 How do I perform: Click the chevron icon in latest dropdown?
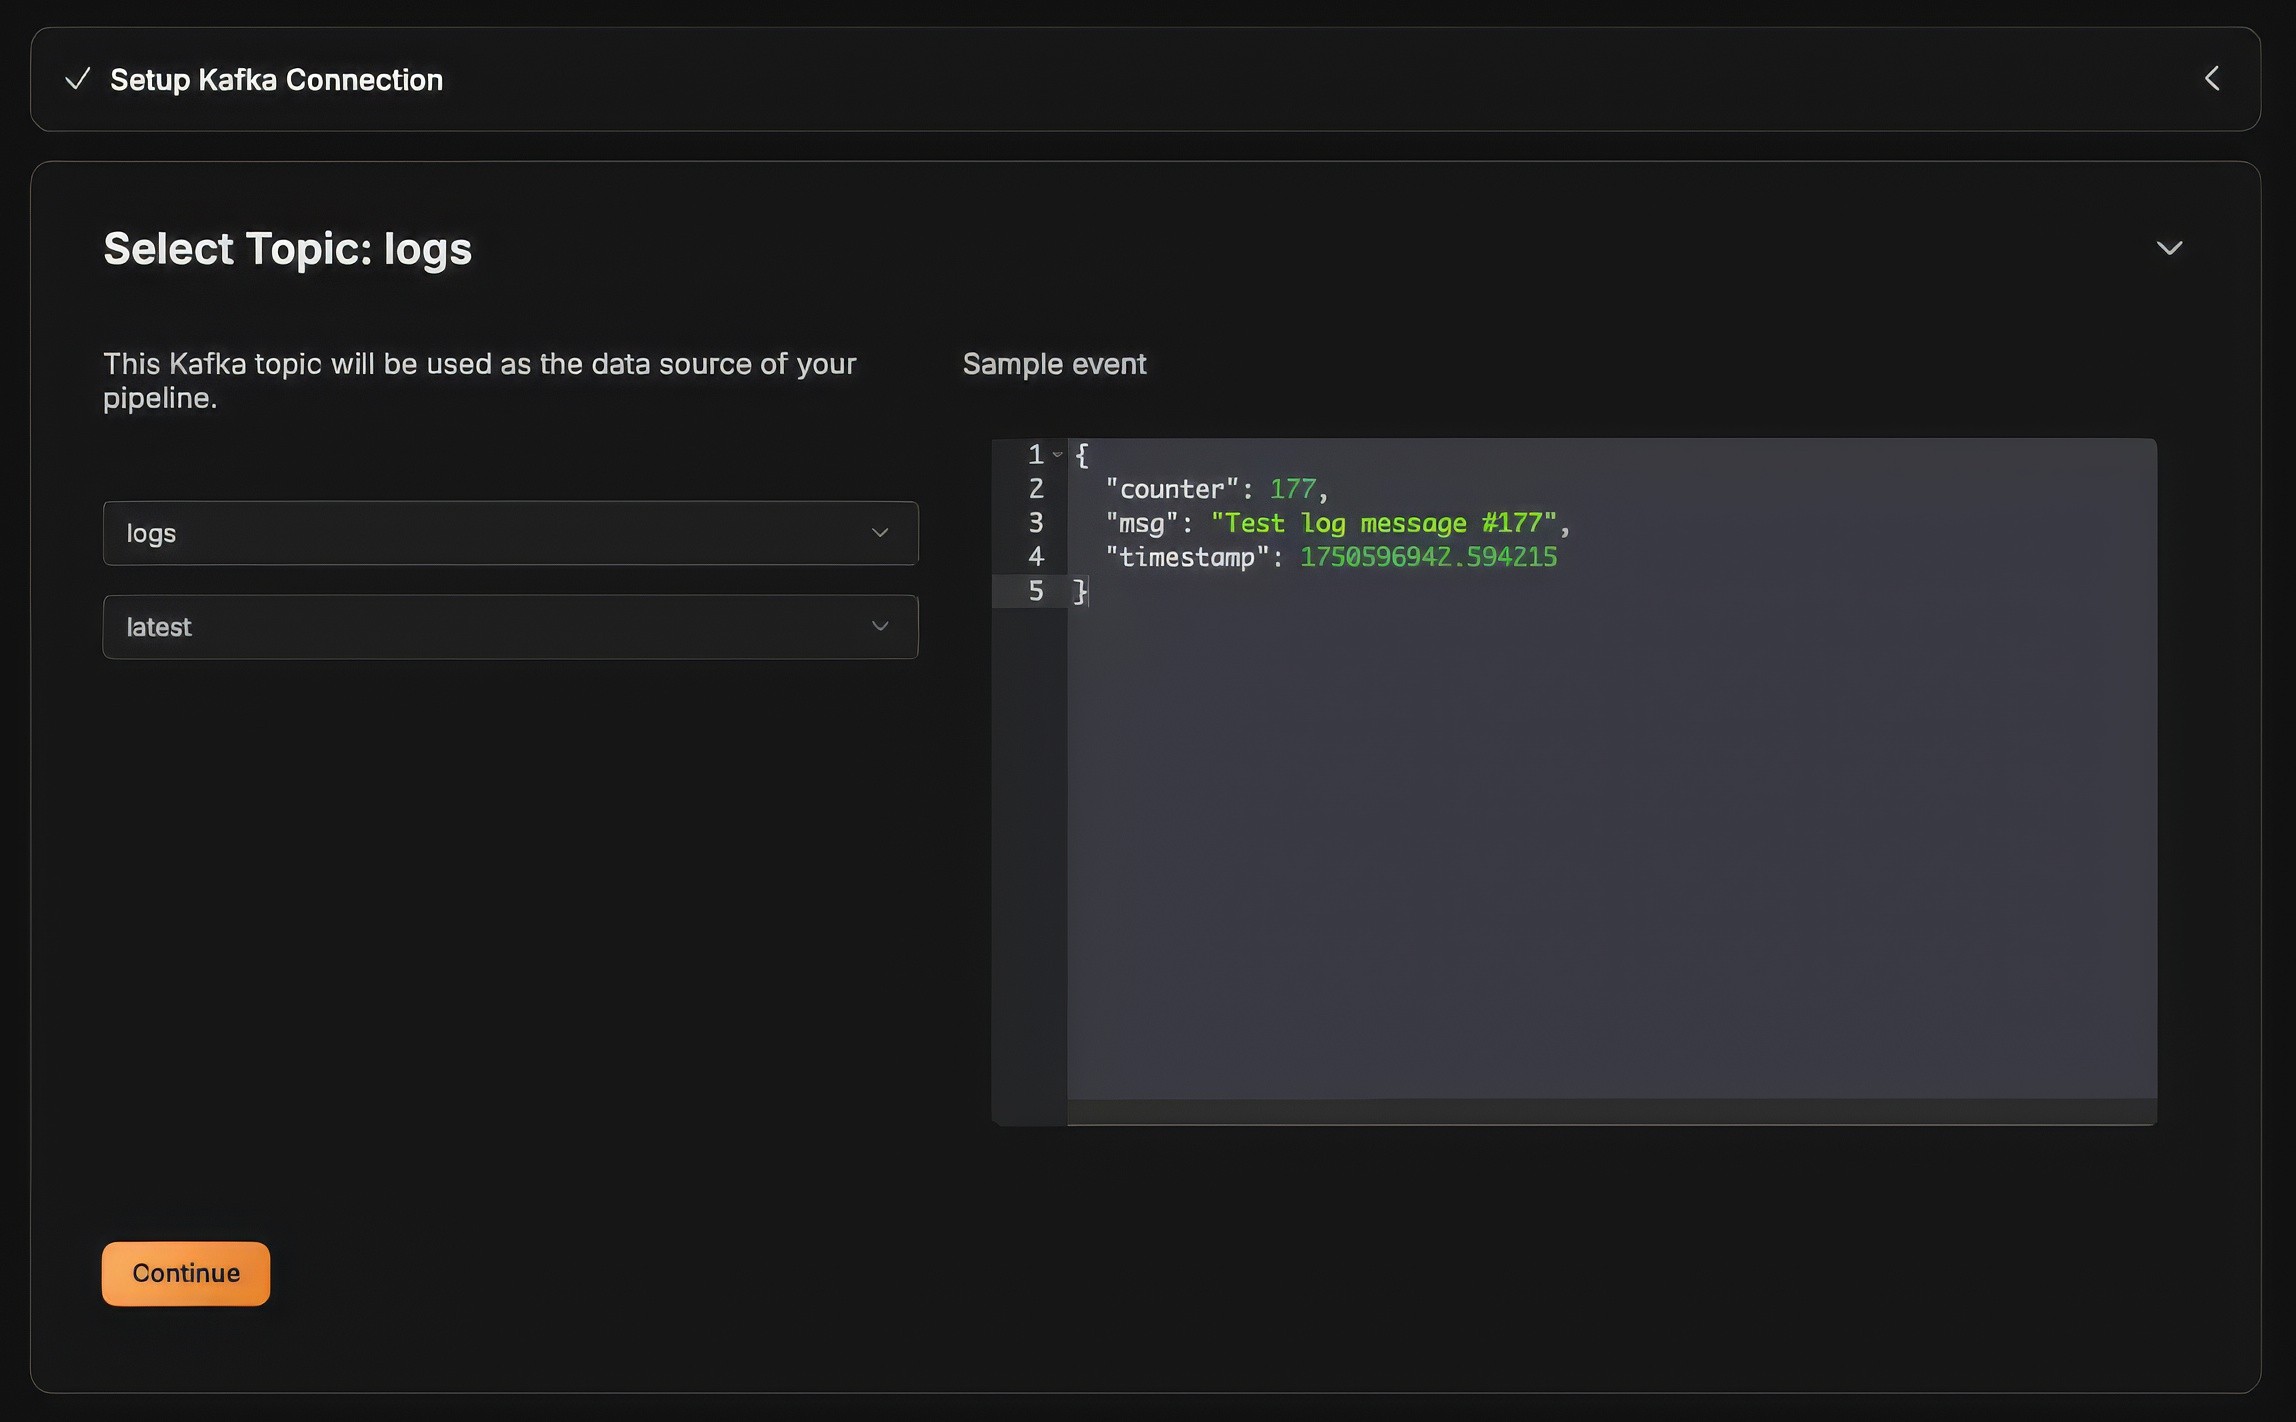pos(880,627)
